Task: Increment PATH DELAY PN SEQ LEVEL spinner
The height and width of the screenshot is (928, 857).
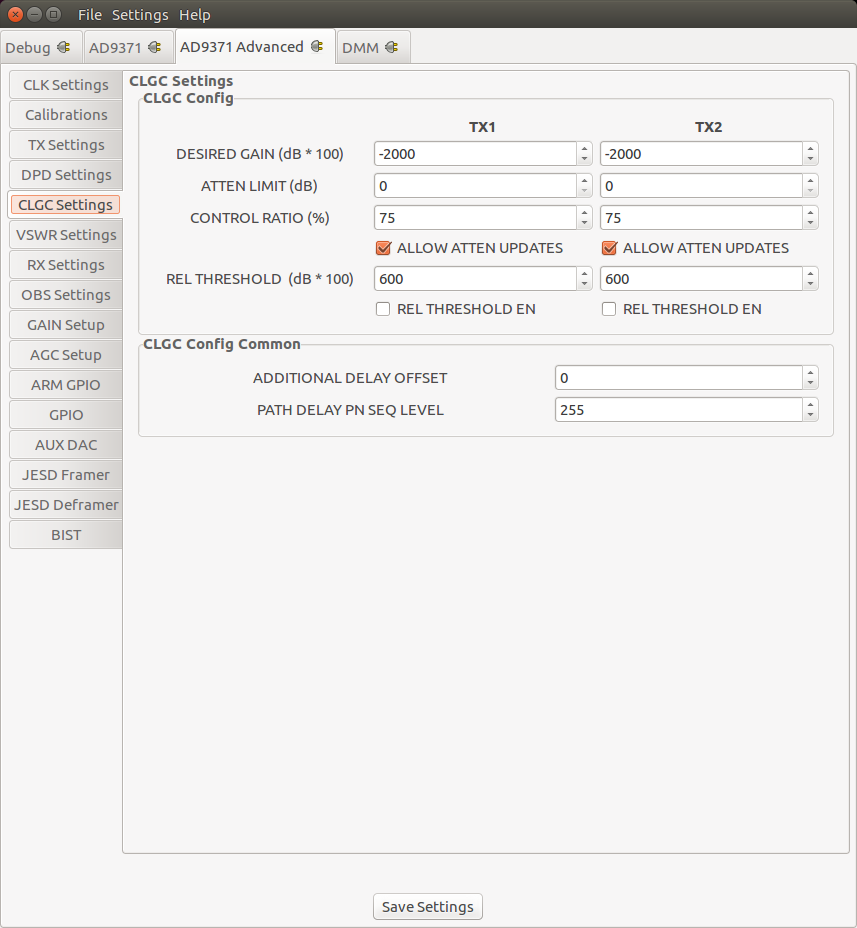Action: pos(810,405)
